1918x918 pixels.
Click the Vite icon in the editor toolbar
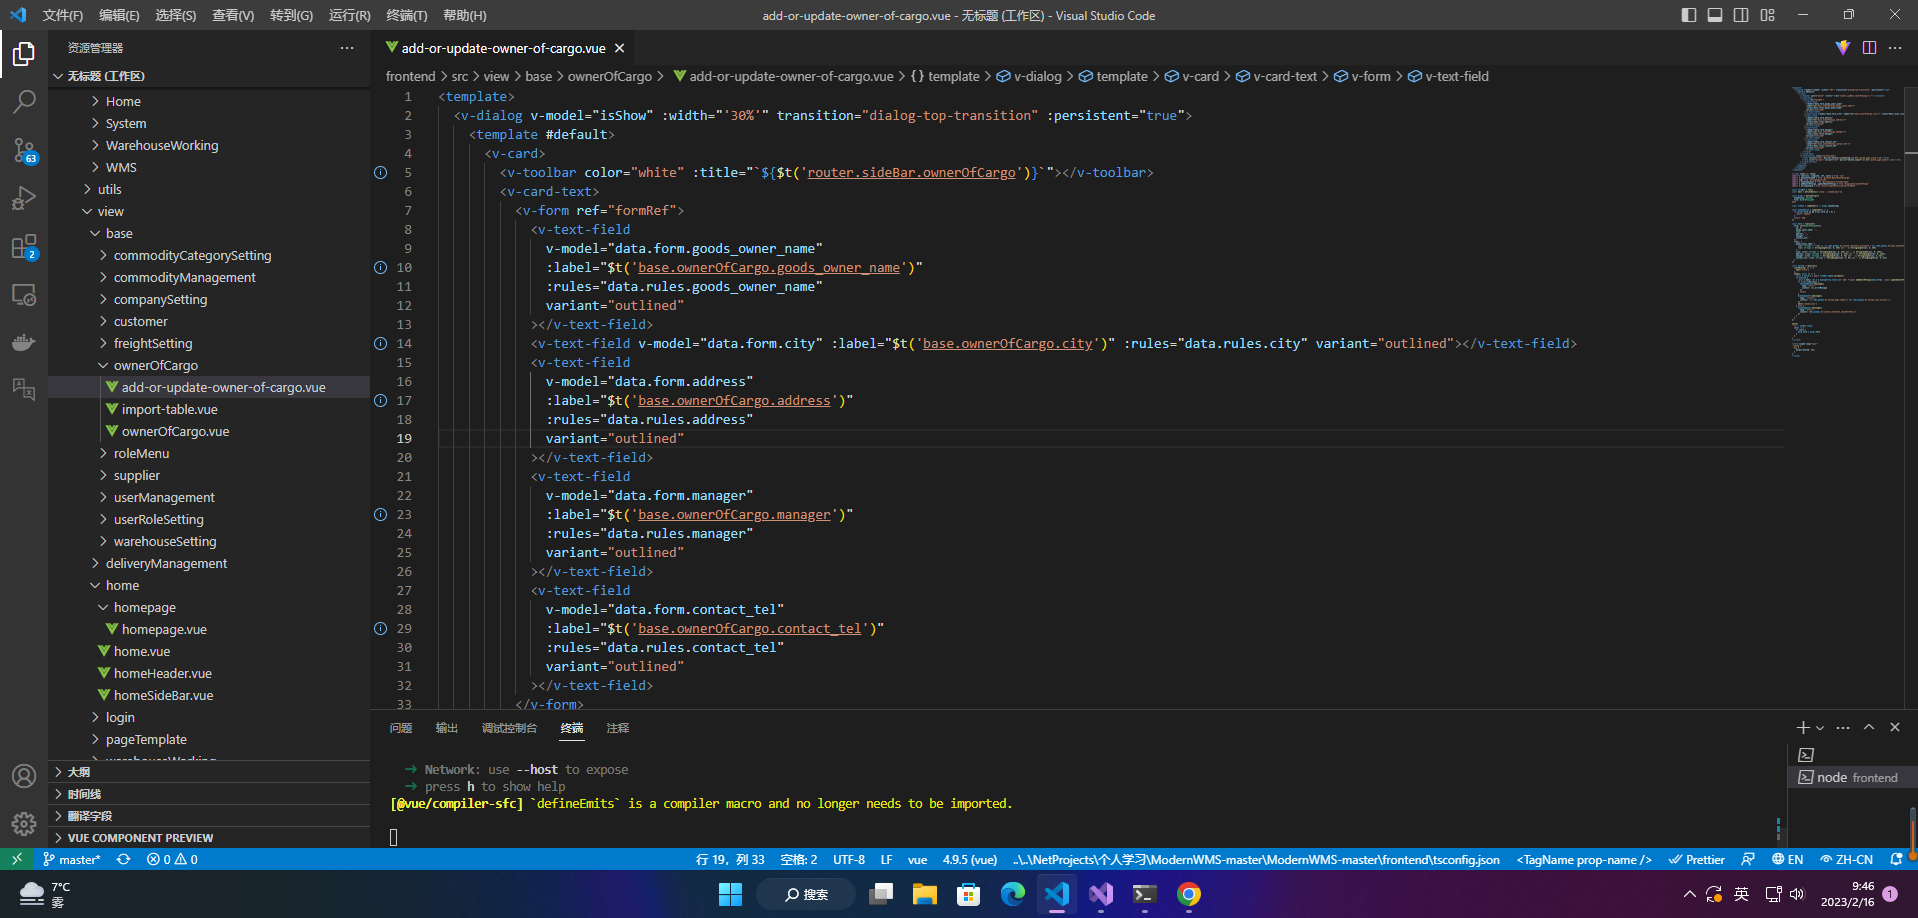[x=1843, y=48]
